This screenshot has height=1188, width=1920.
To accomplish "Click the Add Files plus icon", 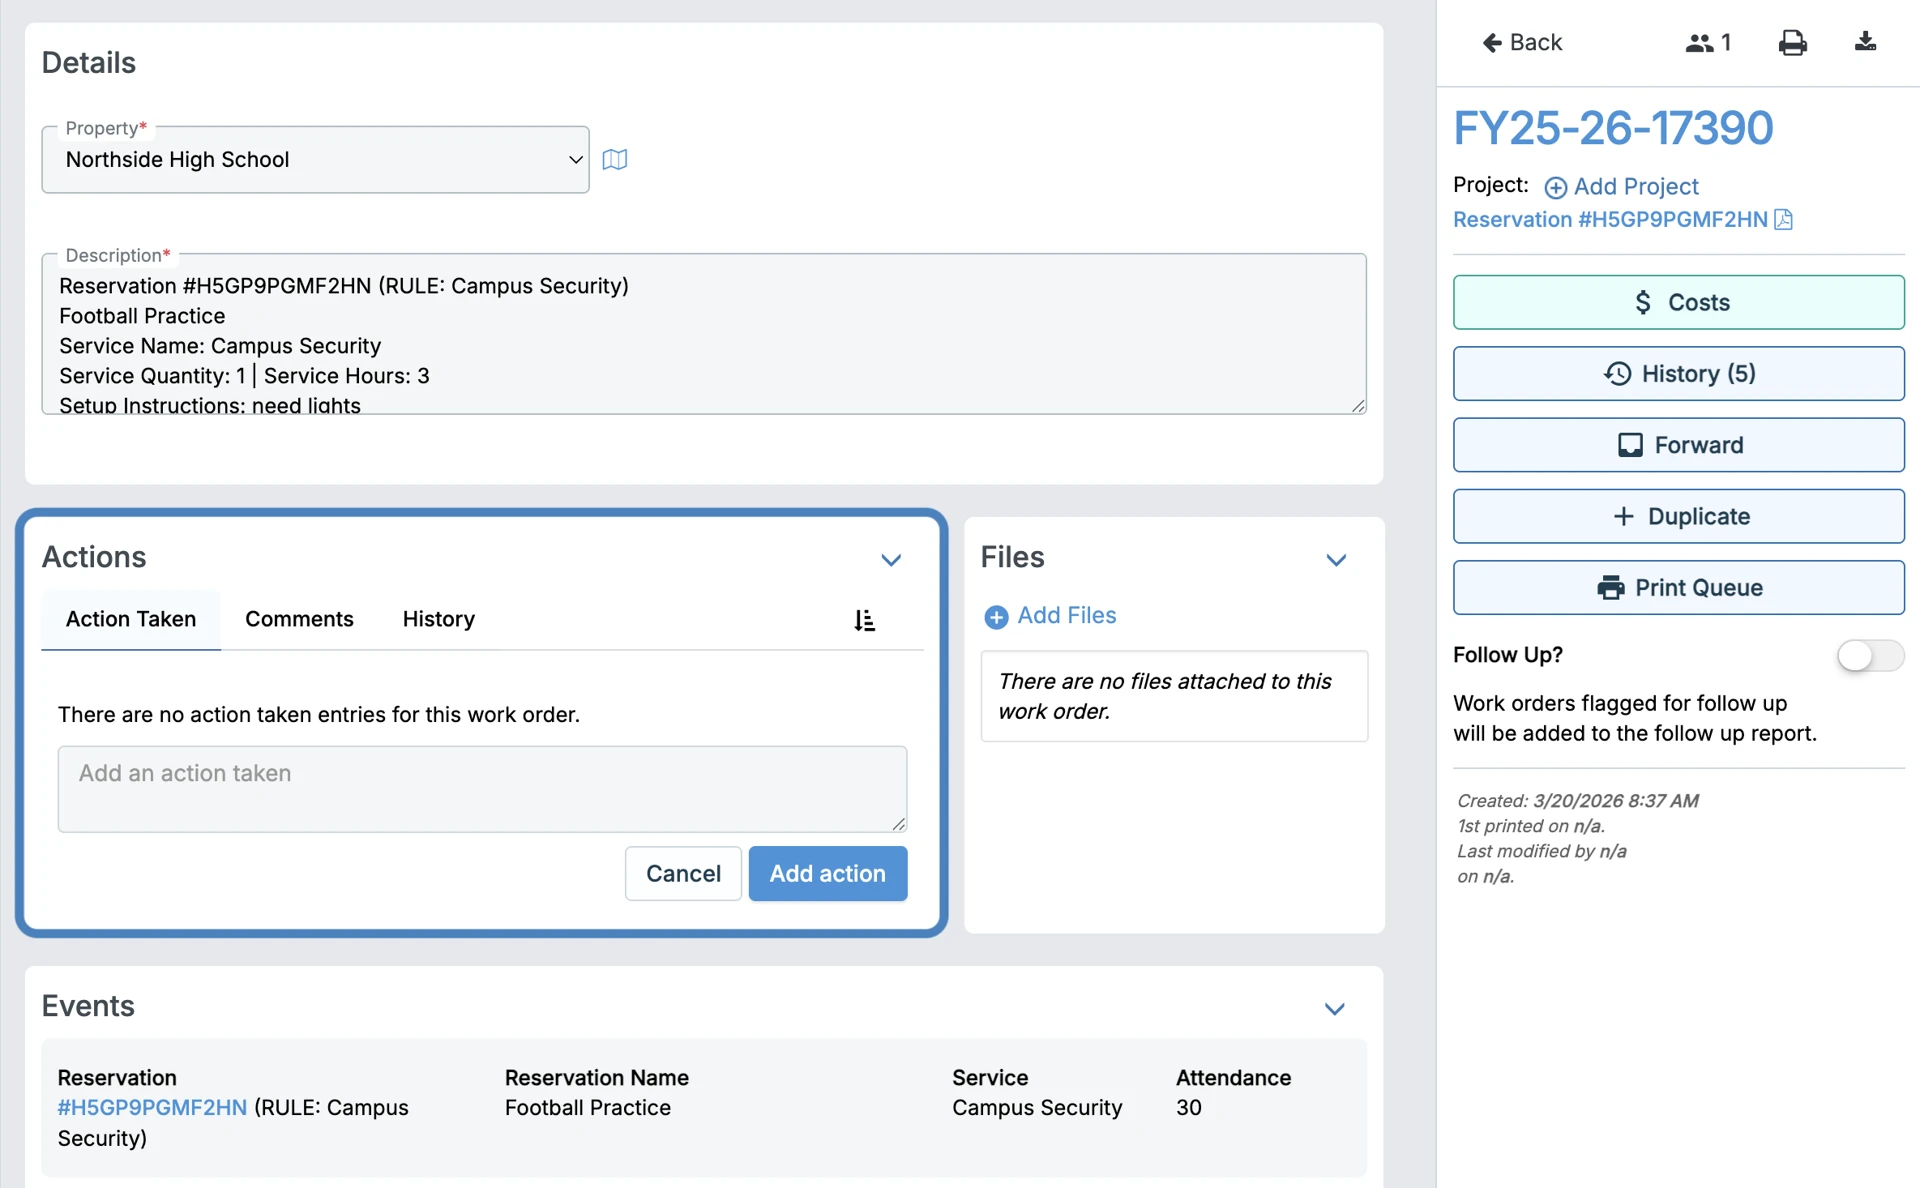I will tap(996, 617).
